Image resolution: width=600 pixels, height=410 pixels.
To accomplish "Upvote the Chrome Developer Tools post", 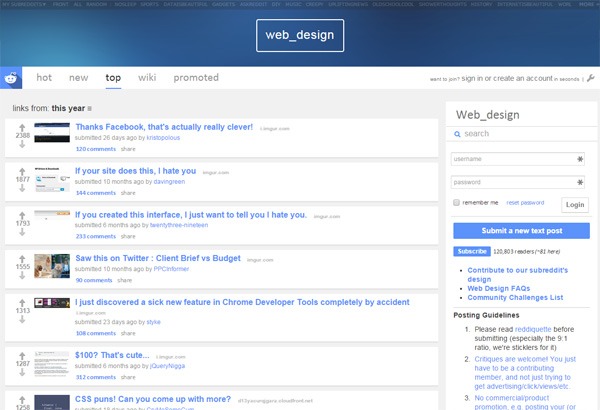I will click(22, 303).
